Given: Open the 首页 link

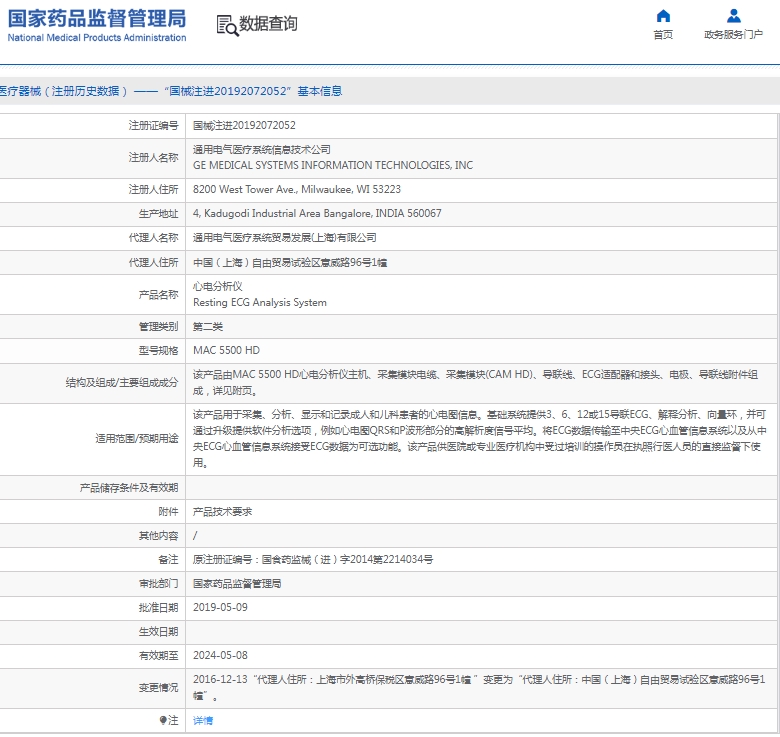Looking at the screenshot, I should [x=663, y=34].
